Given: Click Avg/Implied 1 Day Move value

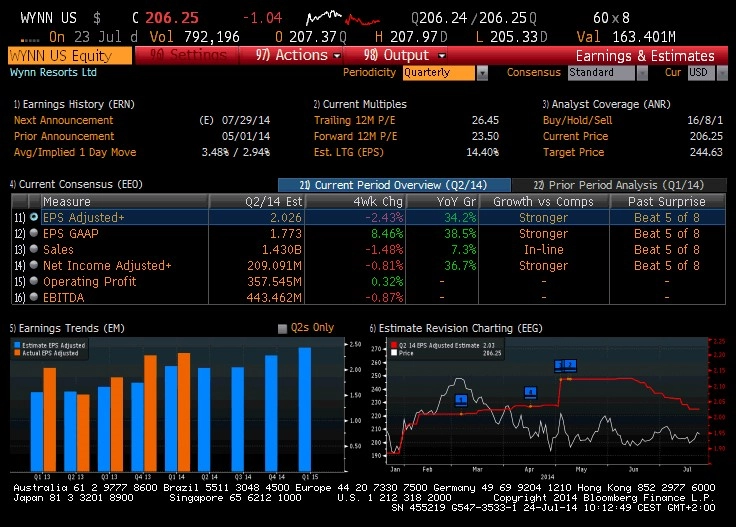Looking at the screenshot, I should pos(236,152).
